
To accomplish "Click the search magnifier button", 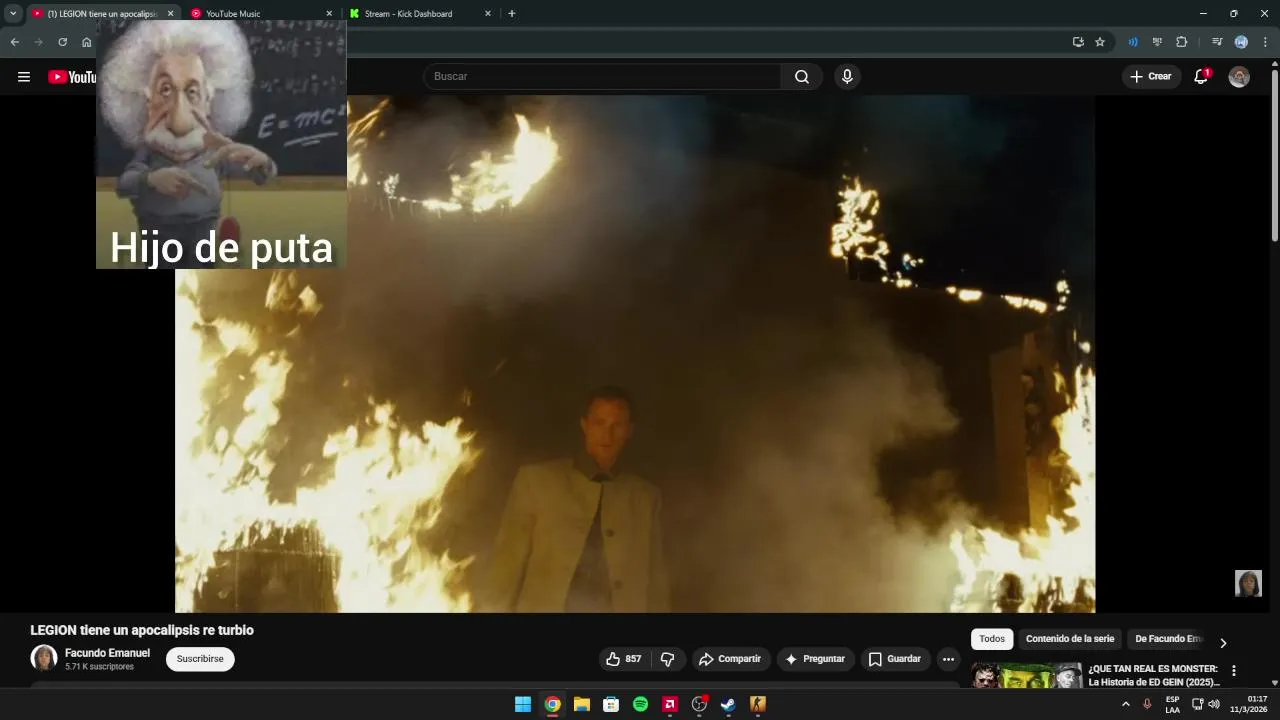I will (802, 77).
